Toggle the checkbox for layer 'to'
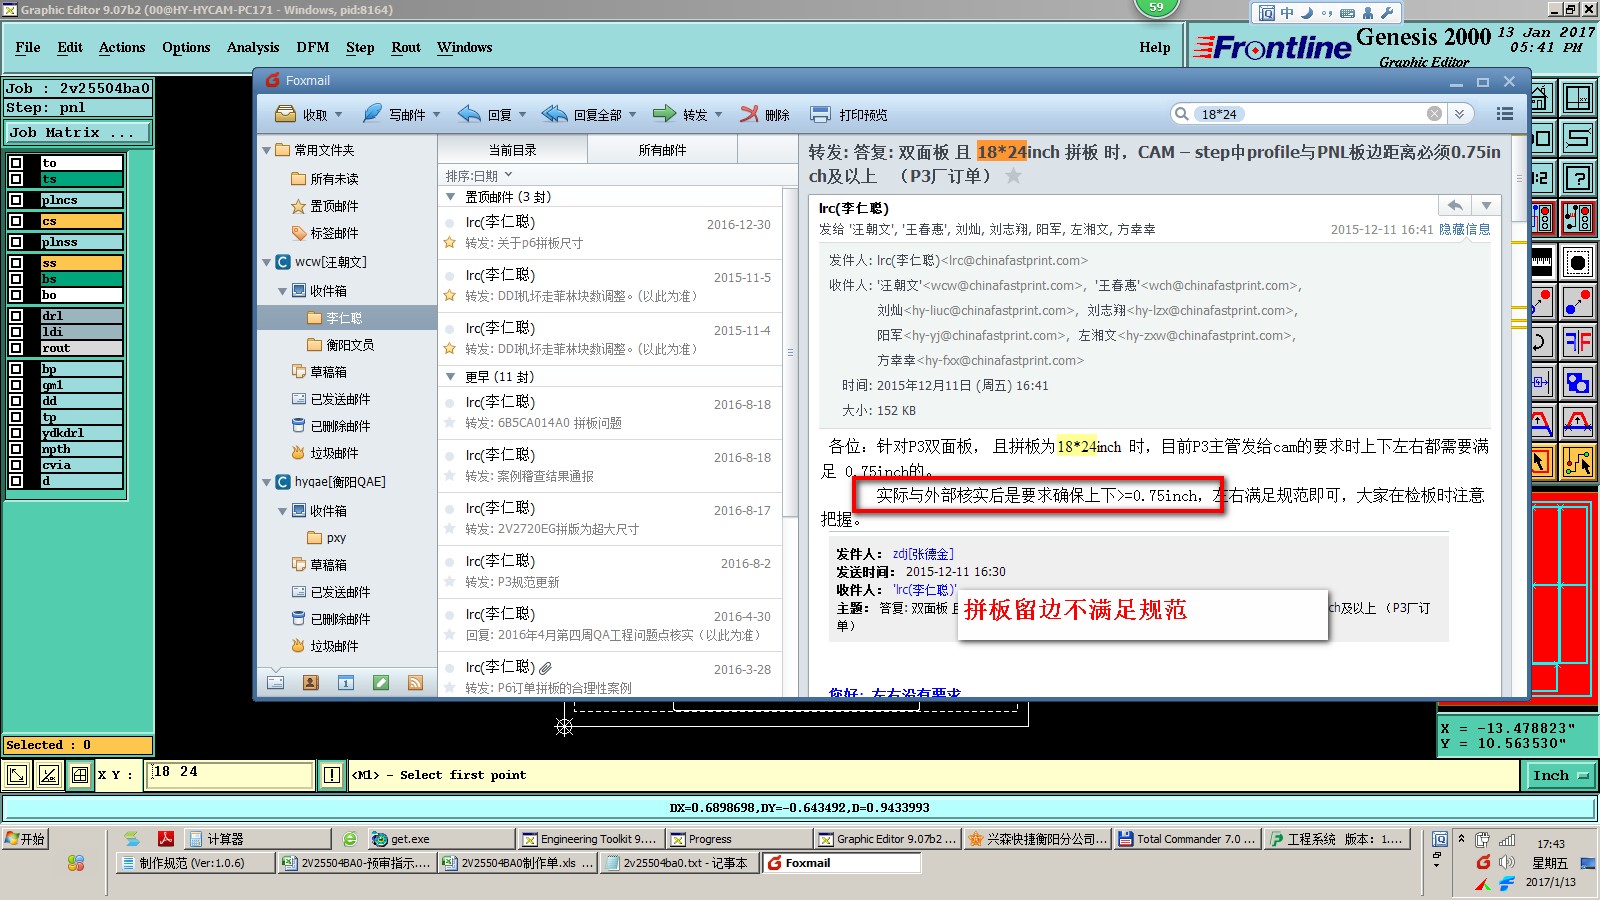This screenshot has height=900, width=1600. (16, 163)
